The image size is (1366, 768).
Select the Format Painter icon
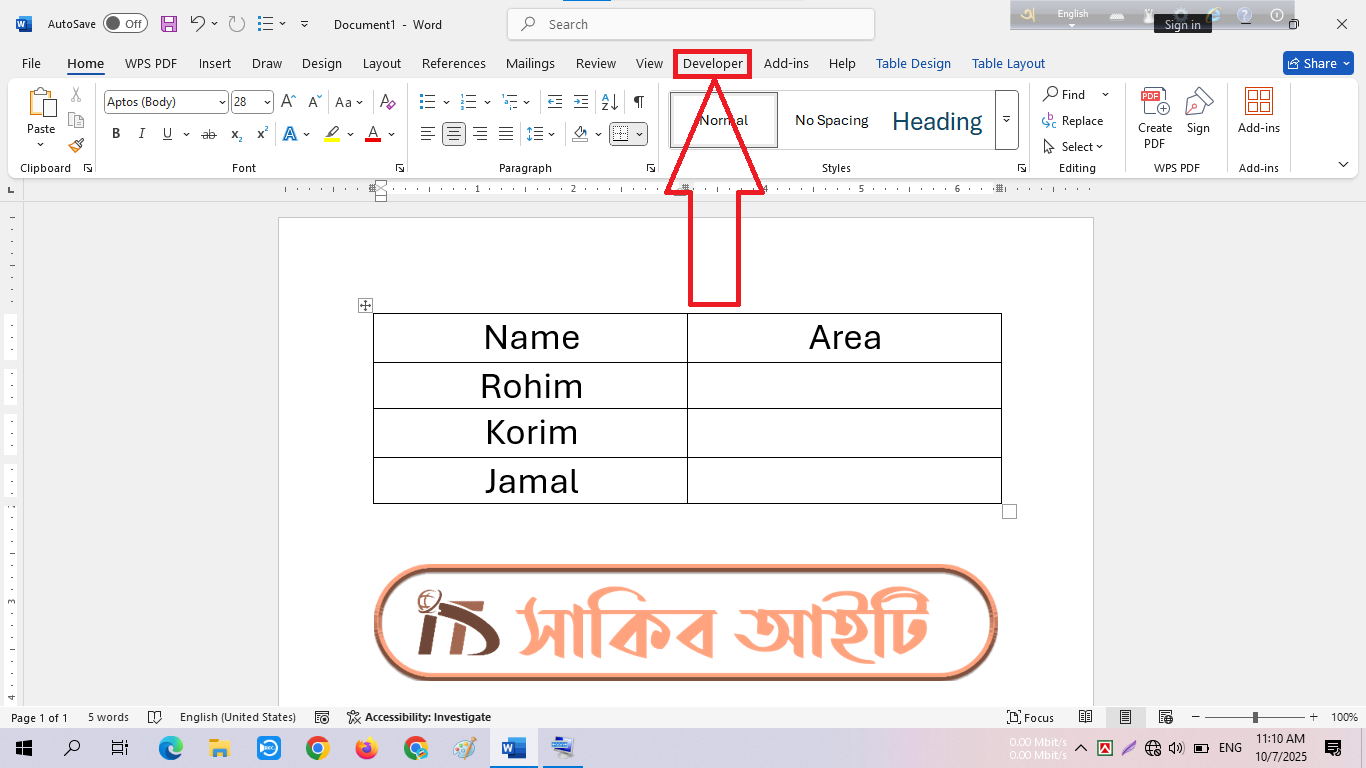tap(76, 145)
